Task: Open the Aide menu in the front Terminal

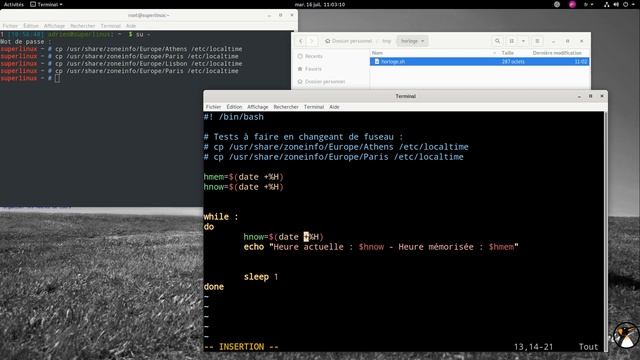Action: (x=334, y=107)
